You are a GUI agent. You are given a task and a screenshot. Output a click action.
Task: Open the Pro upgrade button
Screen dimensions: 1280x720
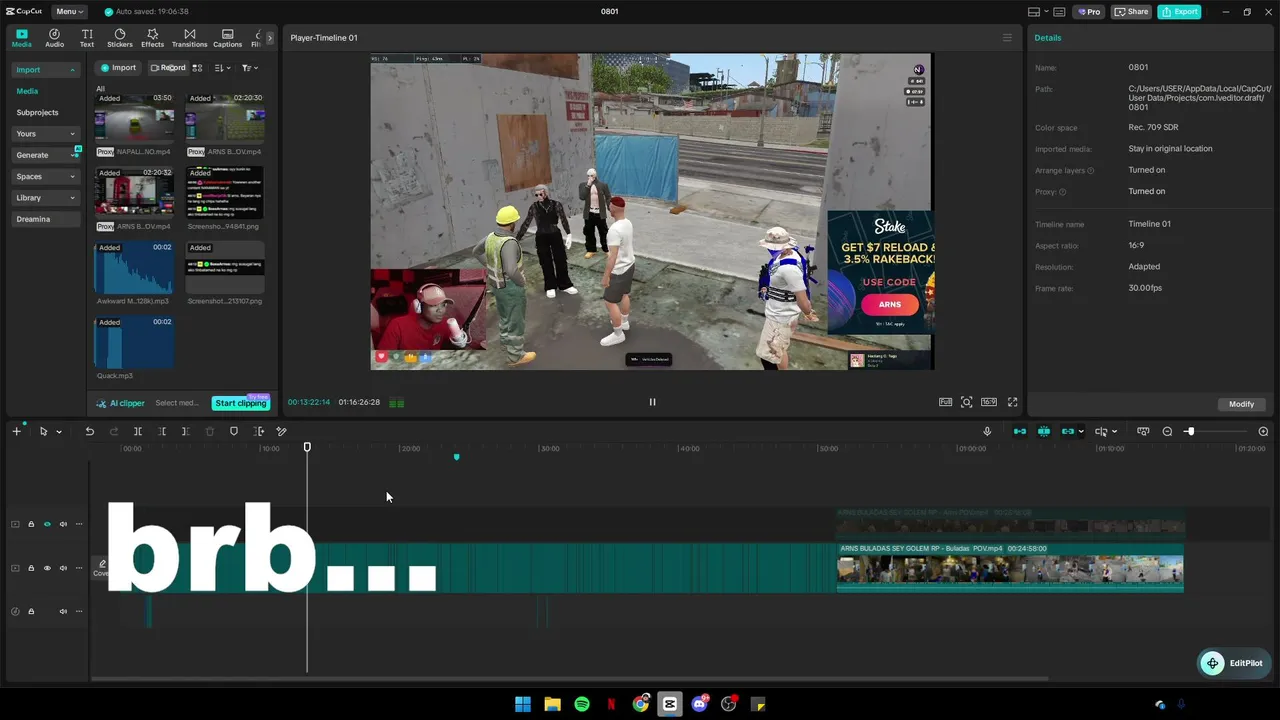coord(1088,12)
